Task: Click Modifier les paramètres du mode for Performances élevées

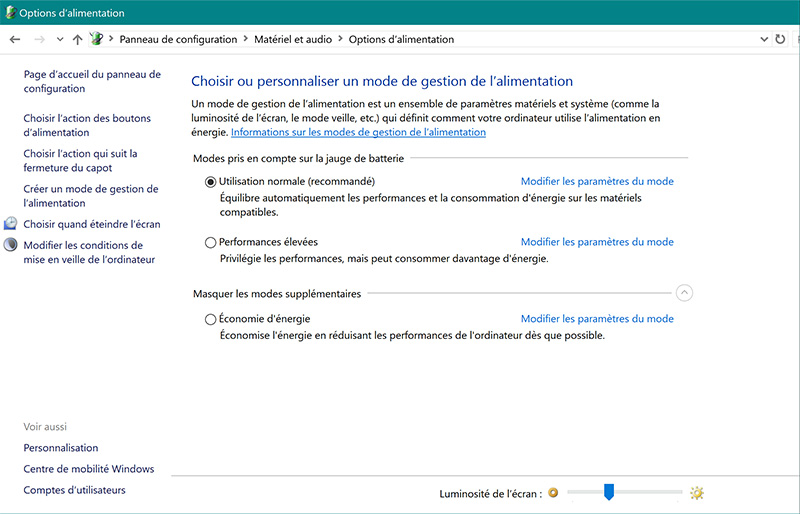Action: pos(597,242)
